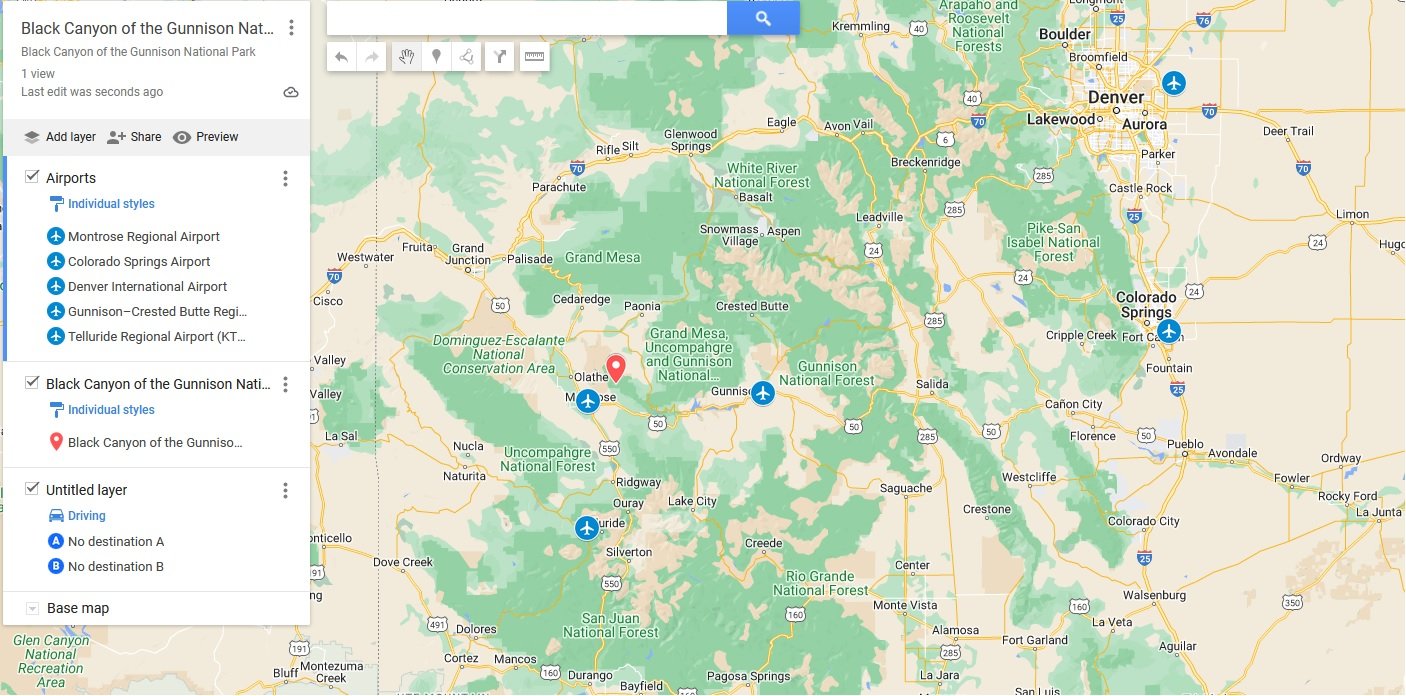This screenshot has width=1406, height=696.
Task: Click the blue A waypoint icon
Action: 56,541
